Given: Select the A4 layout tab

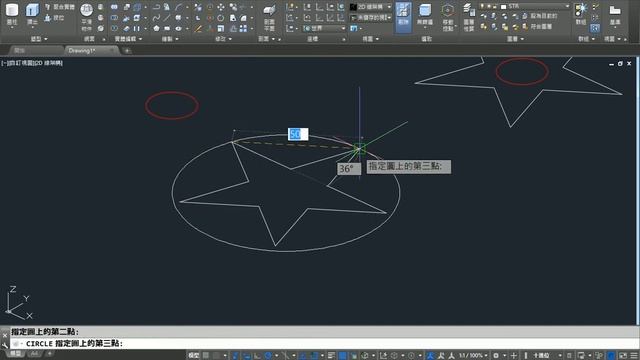Looking at the screenshot, I should pos(34,353).
